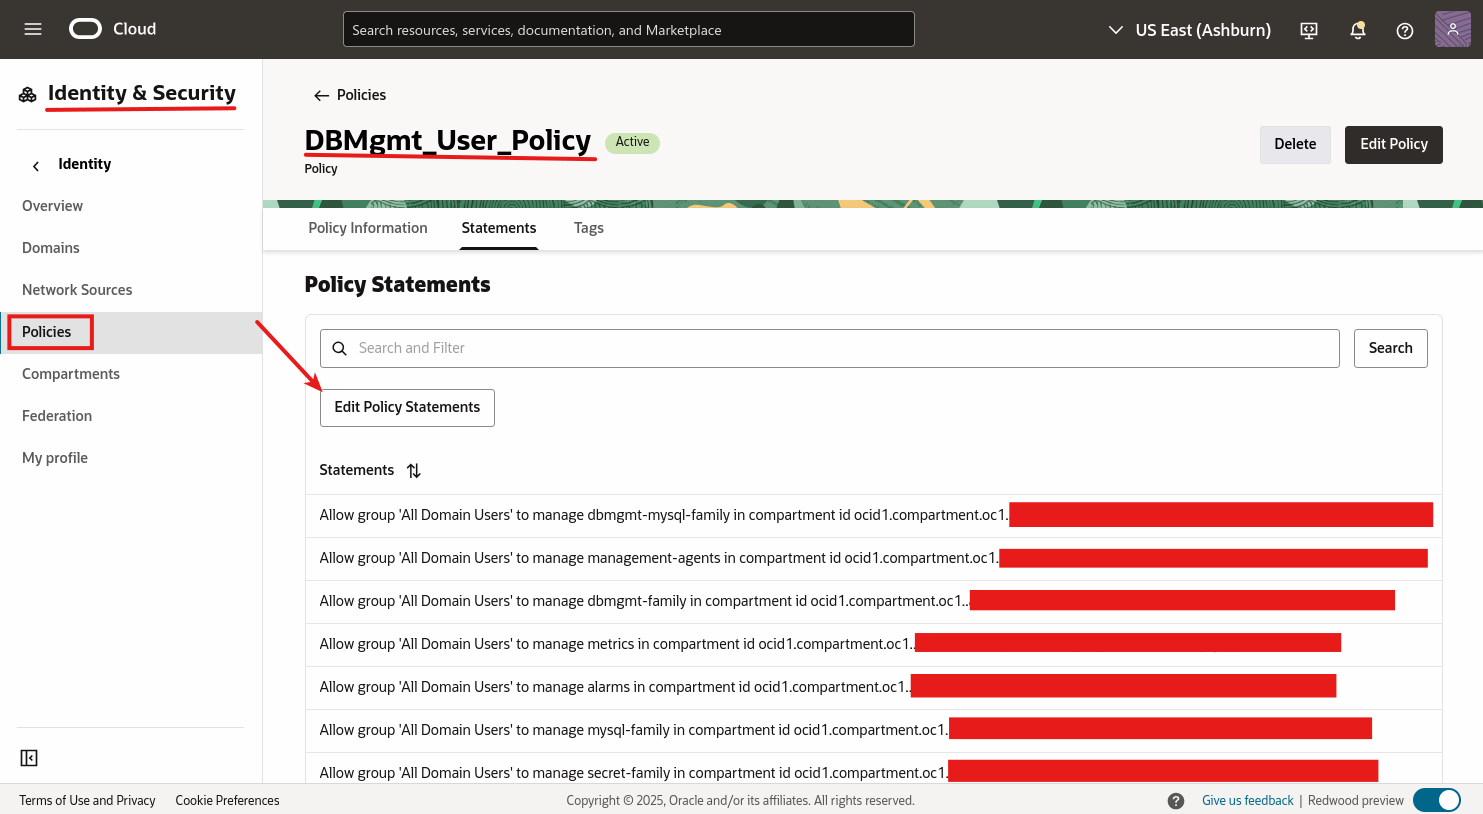Screen dimensions: 1483x814
Task: Open the user profile avatar
Action: (x=1452, y=29)
